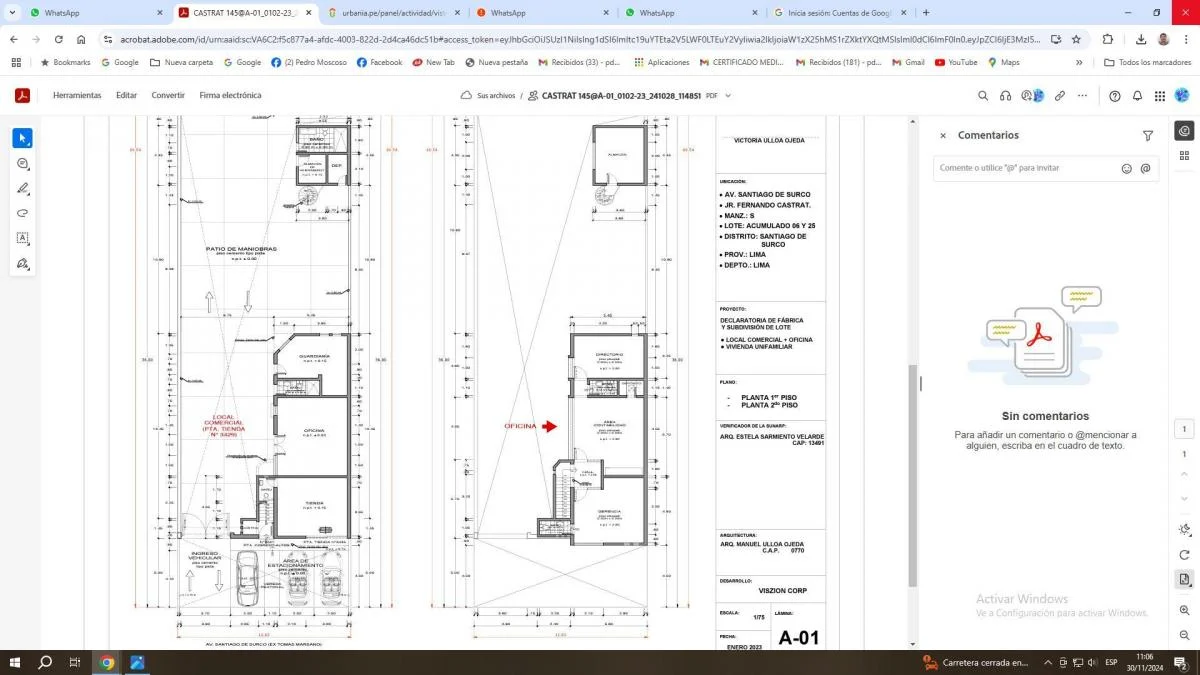Image resolution: width=1200 pixels, height=675 pixels.
Task: Click the Adobe Acrobat home logo
Action: click(x=22, y=95)
